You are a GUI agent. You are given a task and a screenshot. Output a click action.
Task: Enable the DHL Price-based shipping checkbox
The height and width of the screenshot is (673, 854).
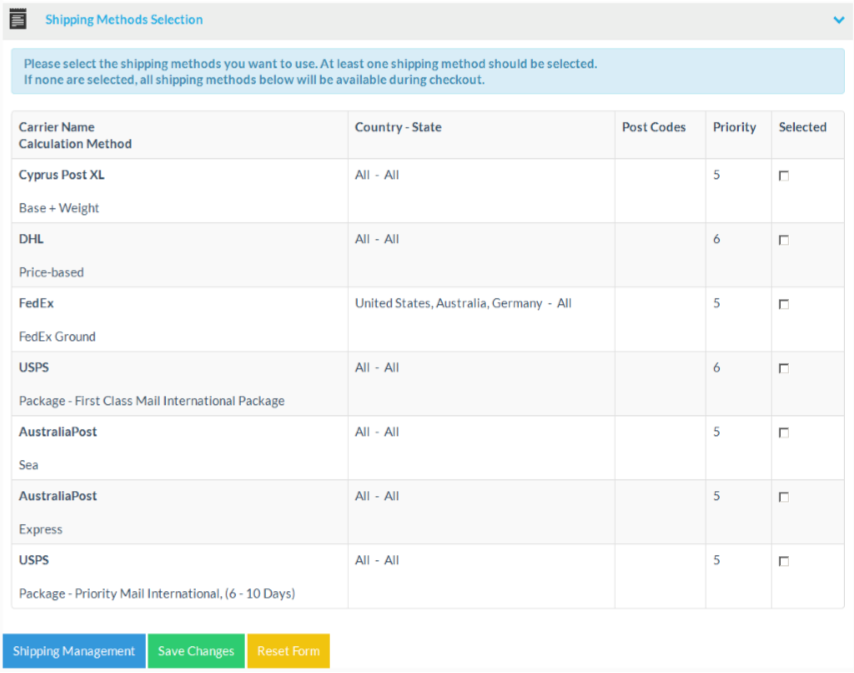tap(784, 240)
